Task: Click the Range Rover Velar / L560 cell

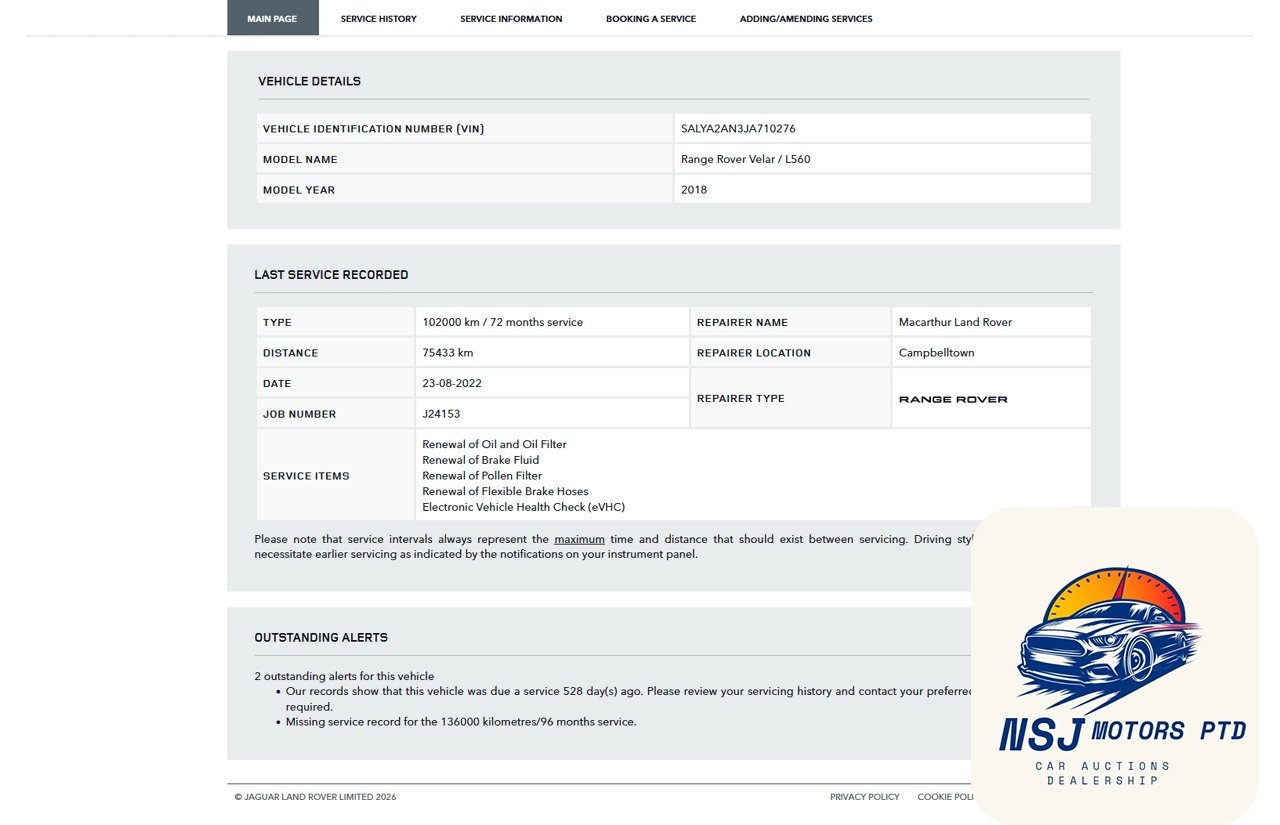Action: click(745, 159)
